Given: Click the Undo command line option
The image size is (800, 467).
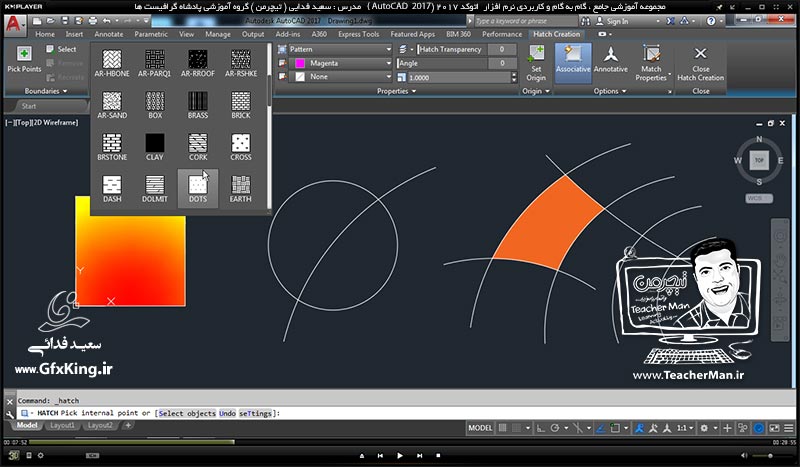Looking at the screenshot, I should (x=228, y=413).
